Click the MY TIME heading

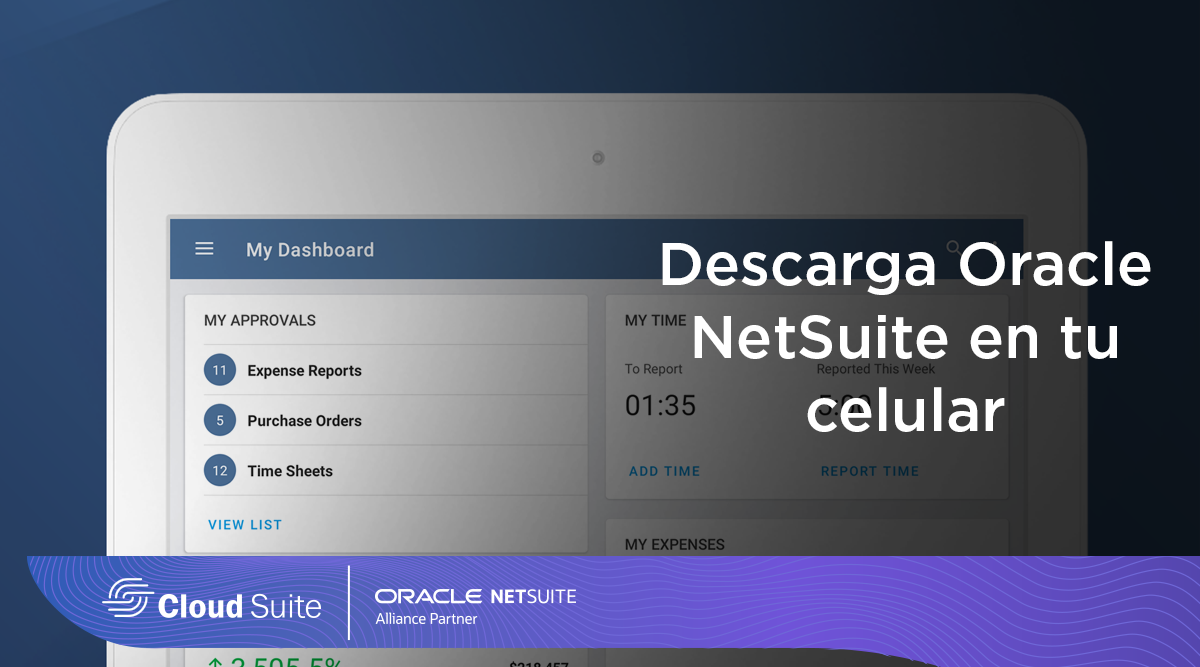656,320
